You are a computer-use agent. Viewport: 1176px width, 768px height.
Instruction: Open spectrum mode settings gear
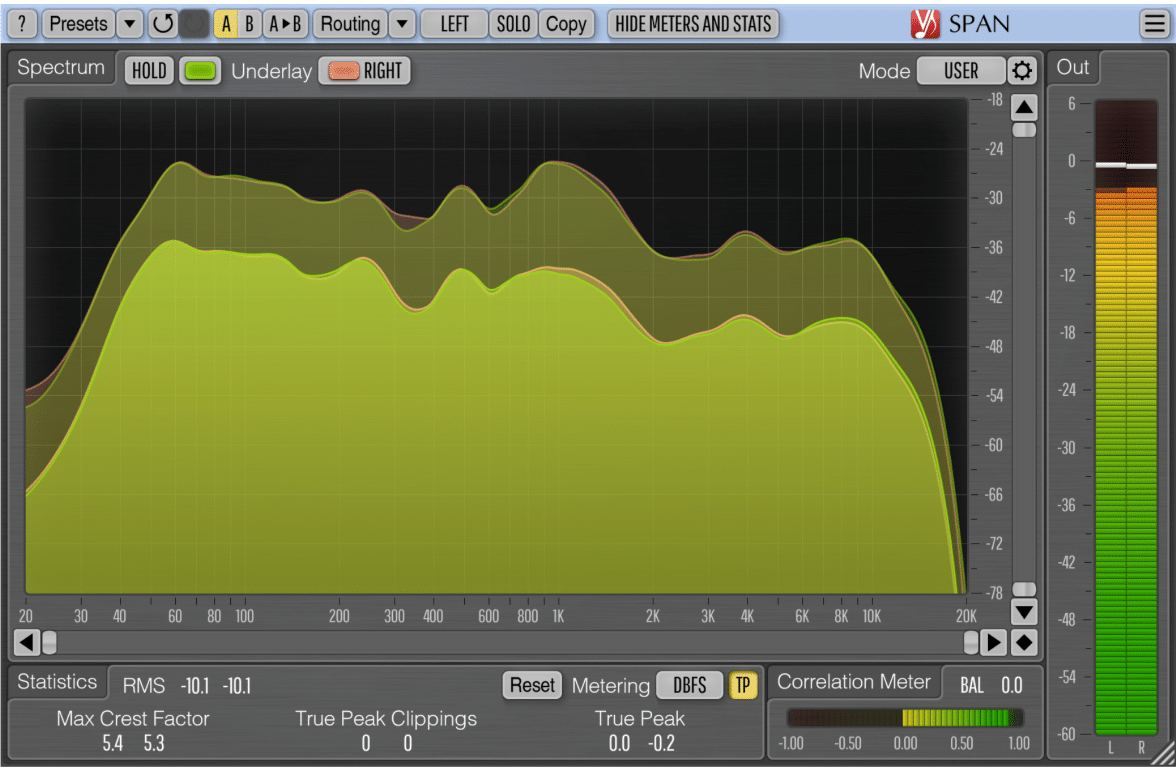tap(1021, 71)
